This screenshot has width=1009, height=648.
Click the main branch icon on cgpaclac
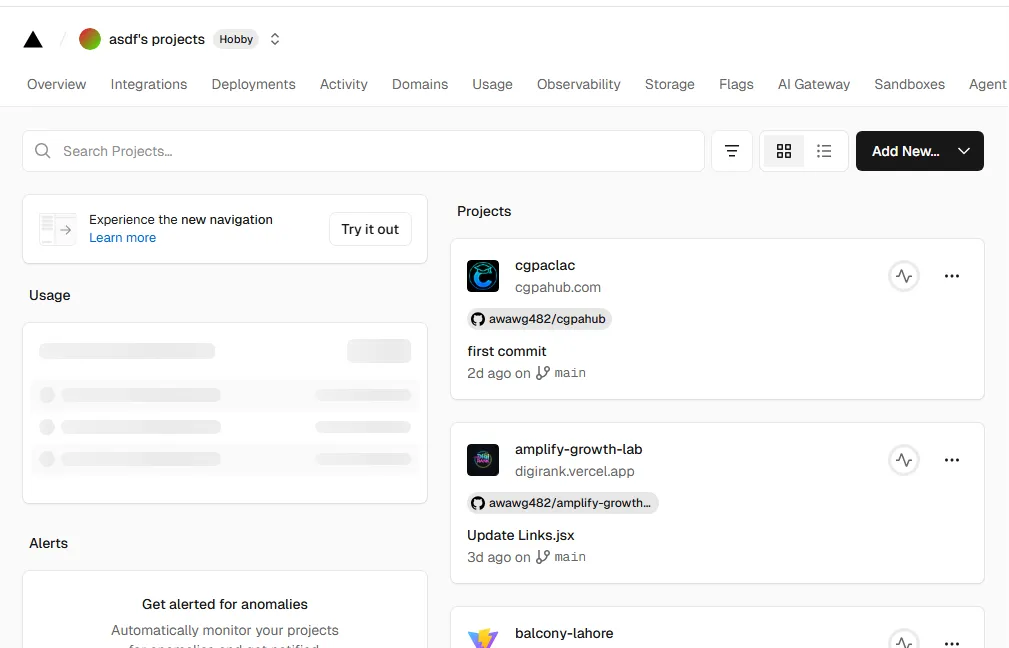542,373
